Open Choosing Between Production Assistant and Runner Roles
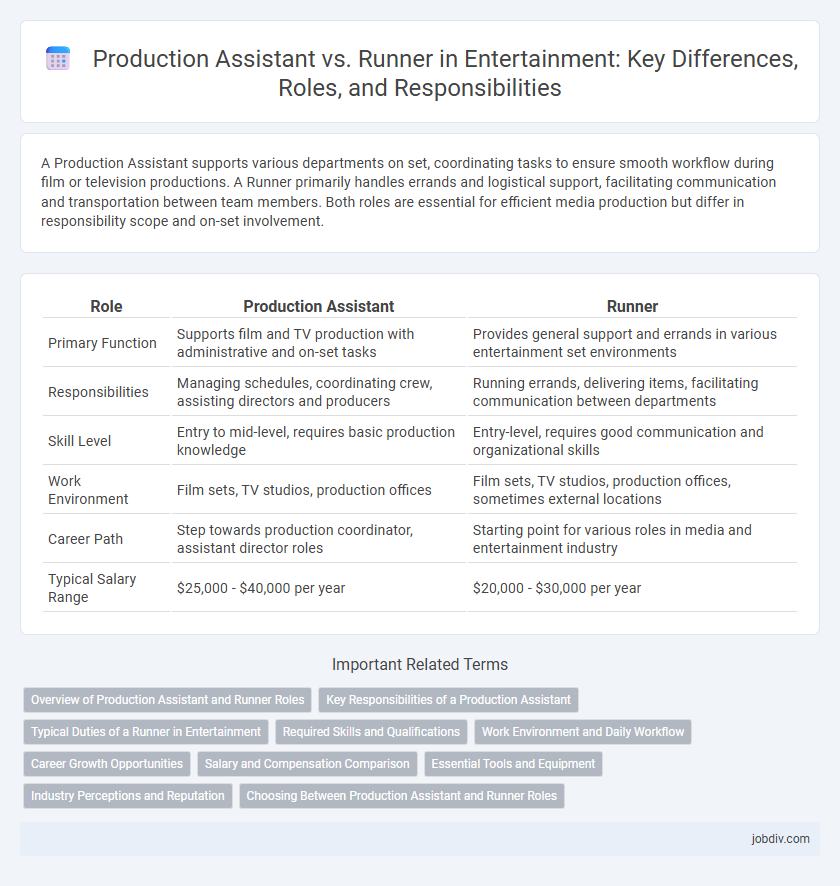The height and width of the screenshot is (886, 840). (x=402, y=796)
